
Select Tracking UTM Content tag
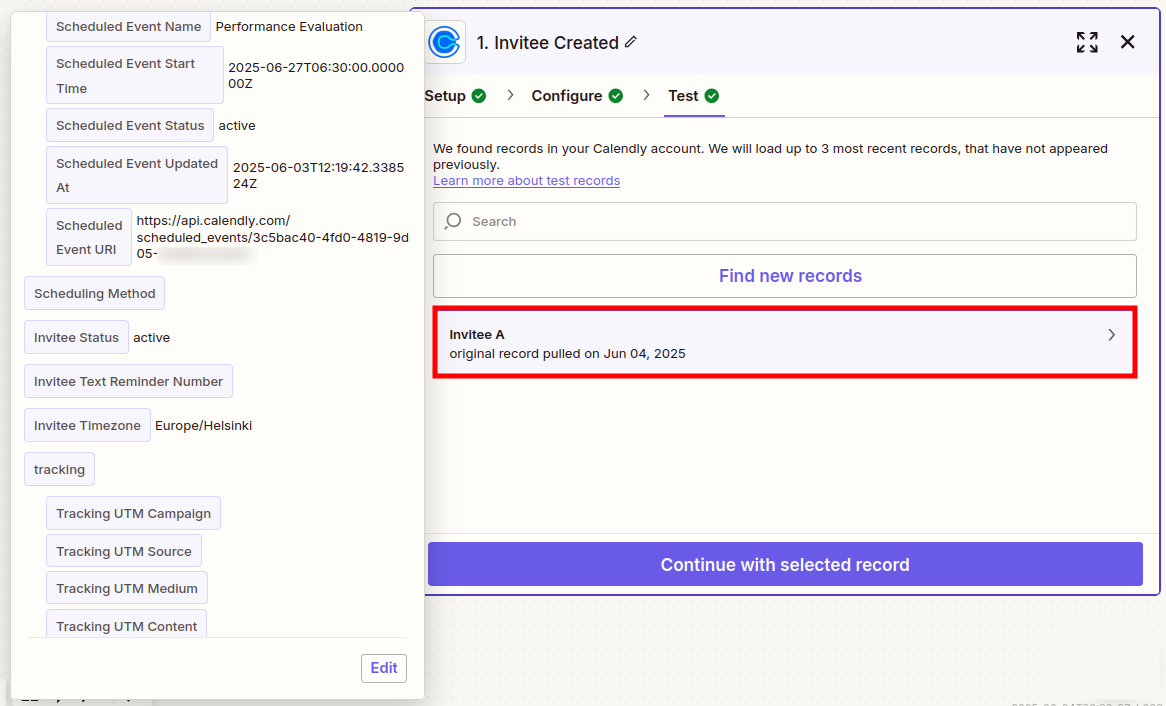pyautogui.click(x=126, y=625)
